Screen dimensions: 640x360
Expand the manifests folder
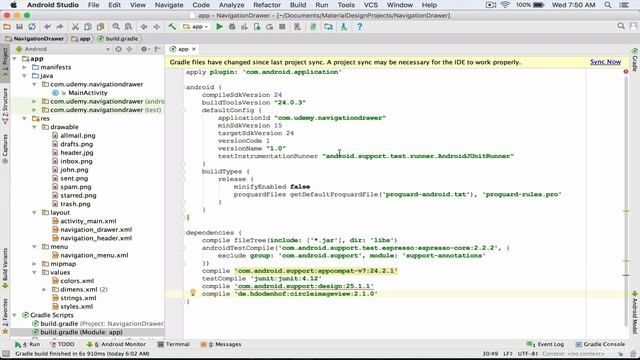click(x=25, y=67)
